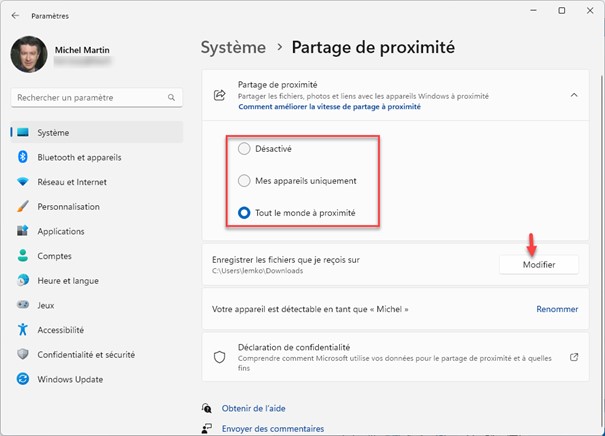Click the Personnalisation paintbrush icon

pyautogui.click(x=22, y=207)
